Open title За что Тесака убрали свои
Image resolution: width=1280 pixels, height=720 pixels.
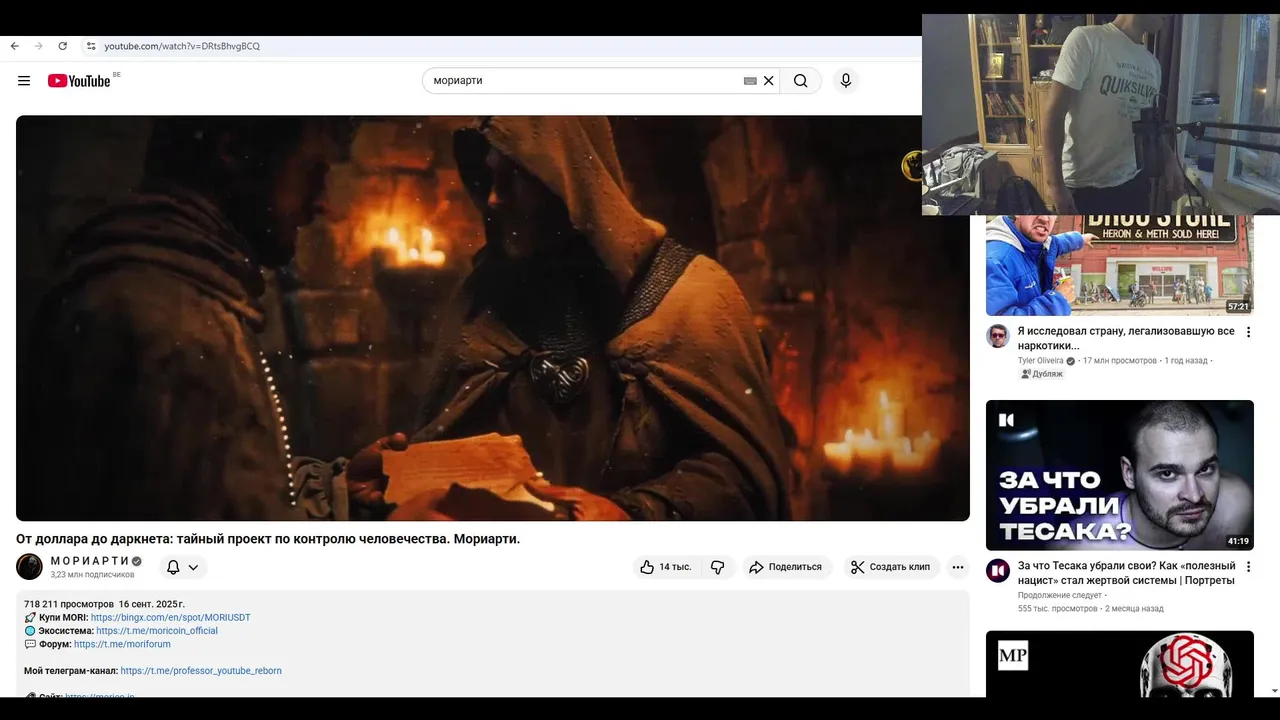1126,573
